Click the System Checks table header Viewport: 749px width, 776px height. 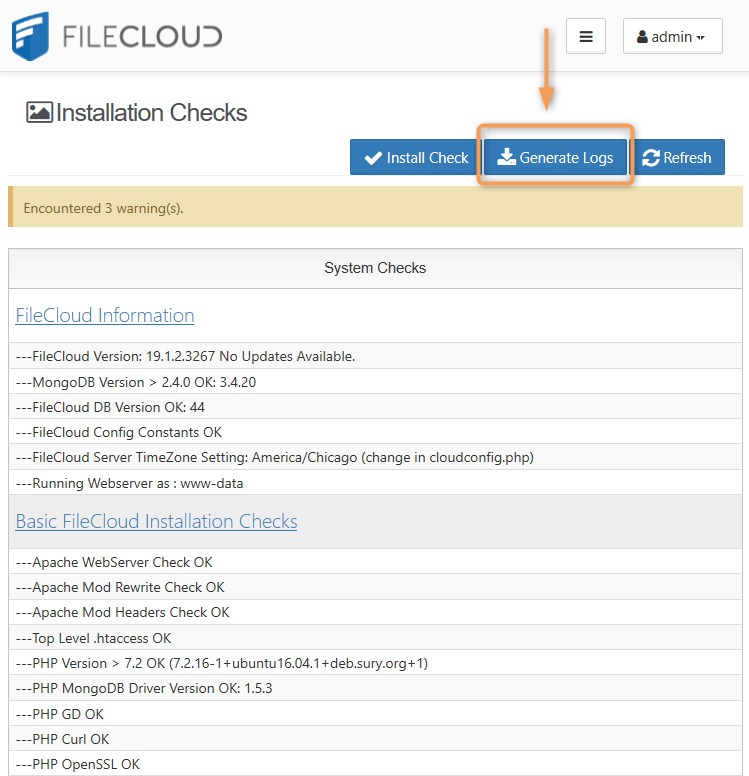[375, 268]
